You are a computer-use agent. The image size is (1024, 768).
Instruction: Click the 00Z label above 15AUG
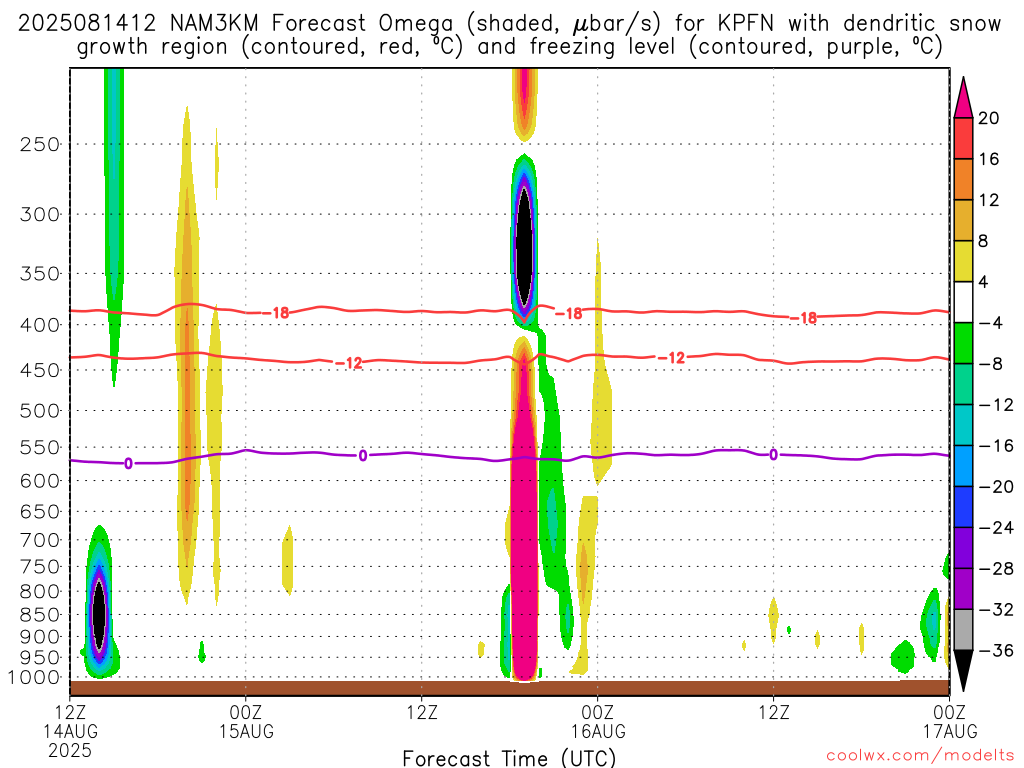click(x=246, y=711)
